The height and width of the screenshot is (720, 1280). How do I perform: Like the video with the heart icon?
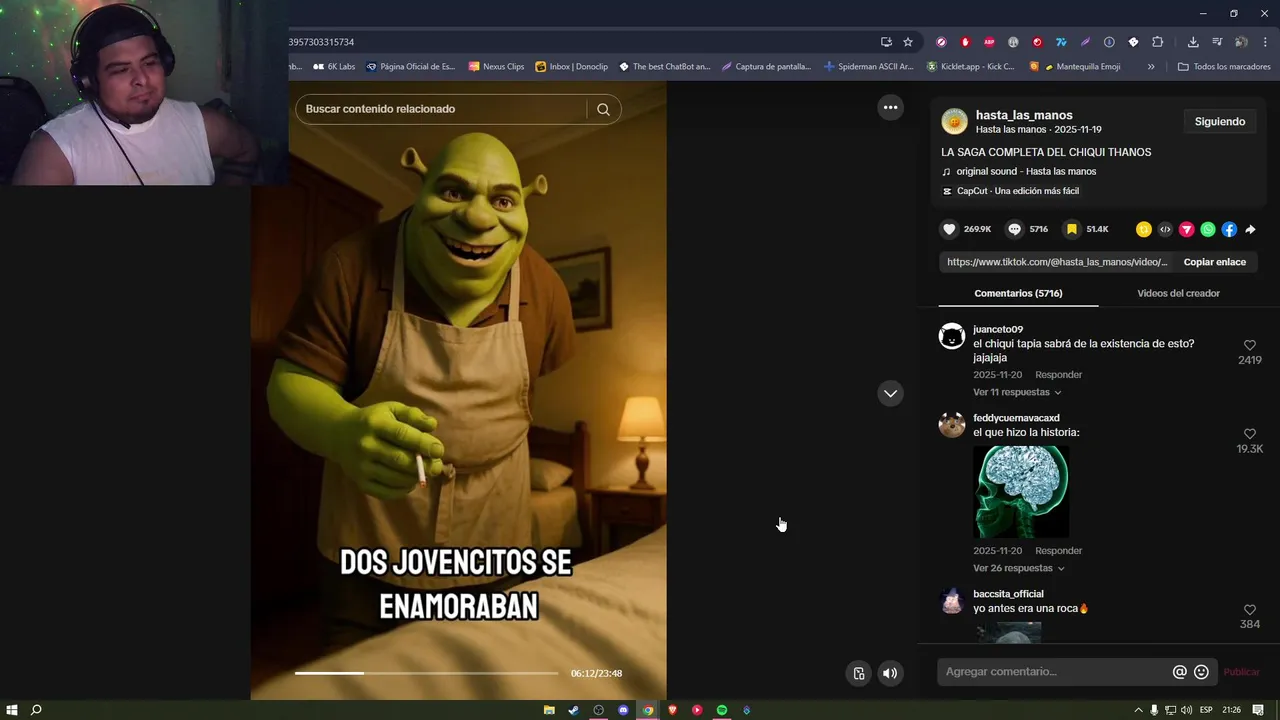coord(949,229)
